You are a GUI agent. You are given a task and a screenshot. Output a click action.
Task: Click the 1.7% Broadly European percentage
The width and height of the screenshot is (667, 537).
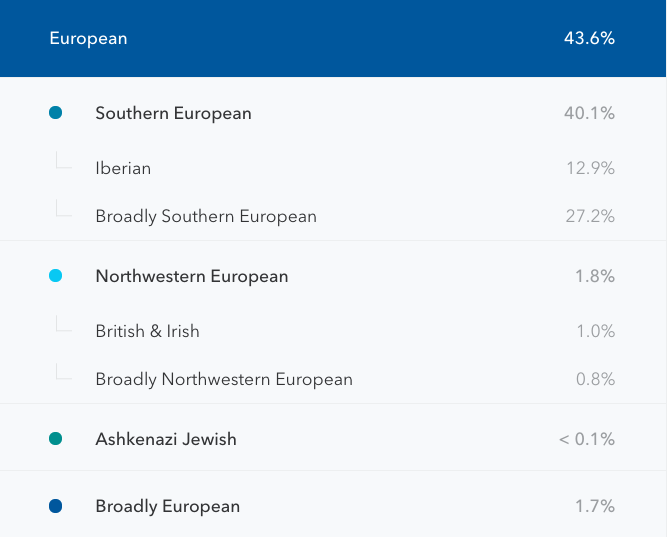pos(595,506)
